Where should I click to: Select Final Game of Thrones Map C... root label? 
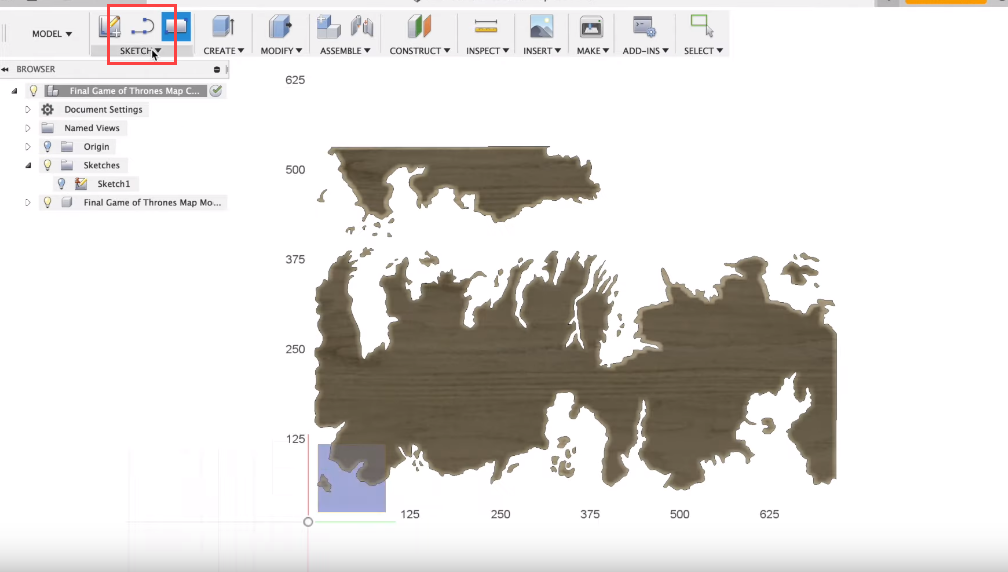134,91
